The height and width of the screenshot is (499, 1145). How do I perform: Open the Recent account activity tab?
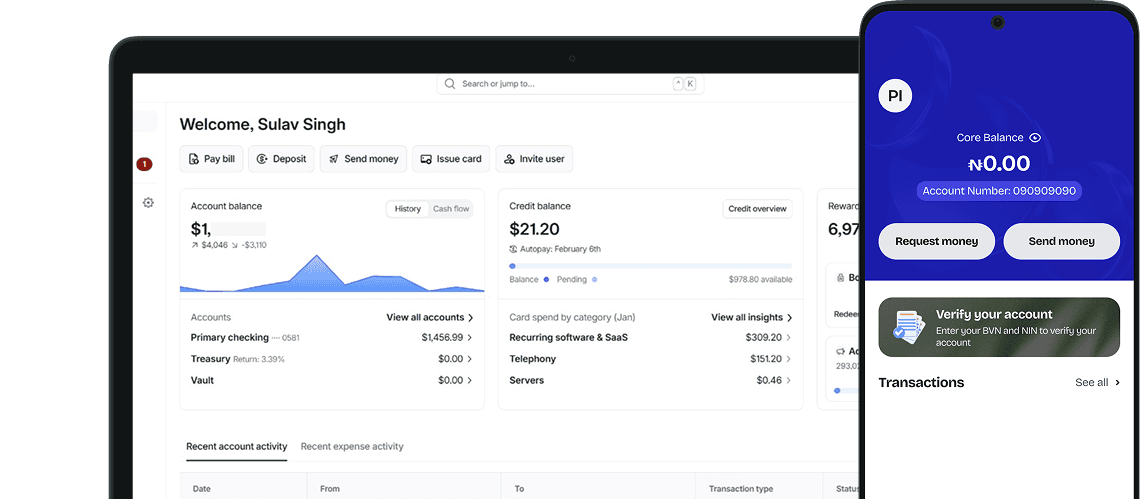pyautogui.click(x=236, y=447)
